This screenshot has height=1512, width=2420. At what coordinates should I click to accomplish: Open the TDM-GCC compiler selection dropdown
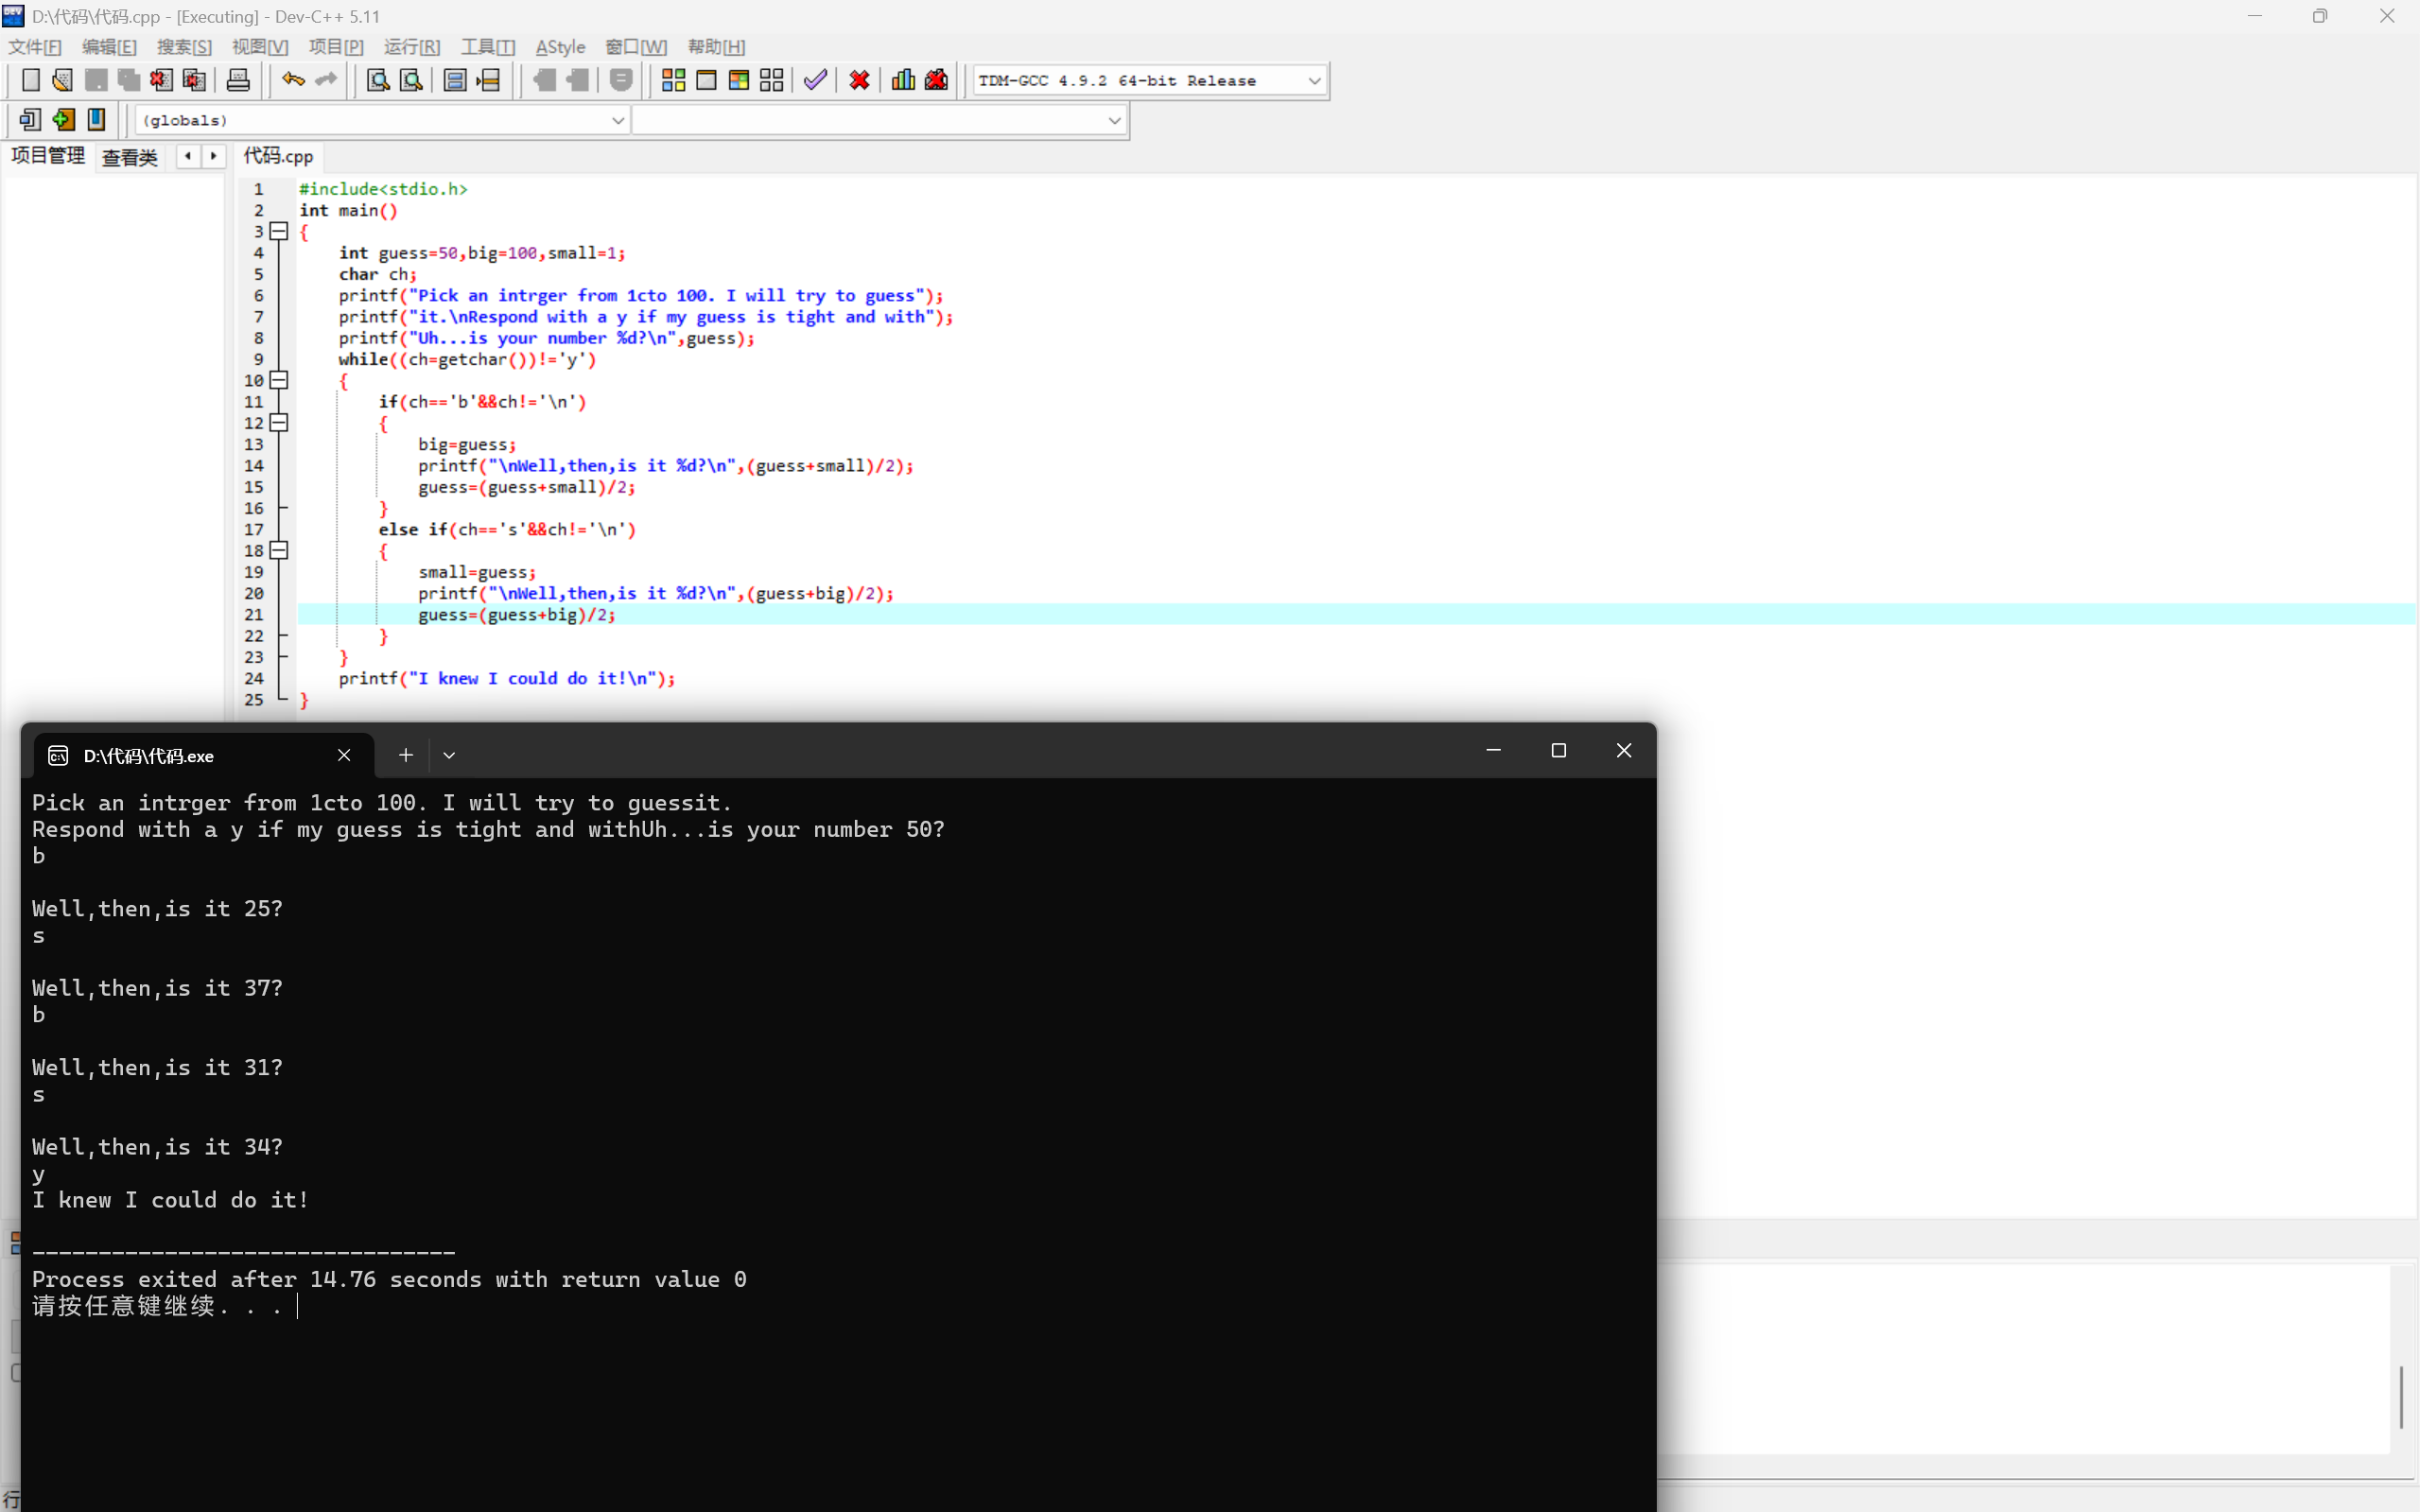click(1314, 81)
